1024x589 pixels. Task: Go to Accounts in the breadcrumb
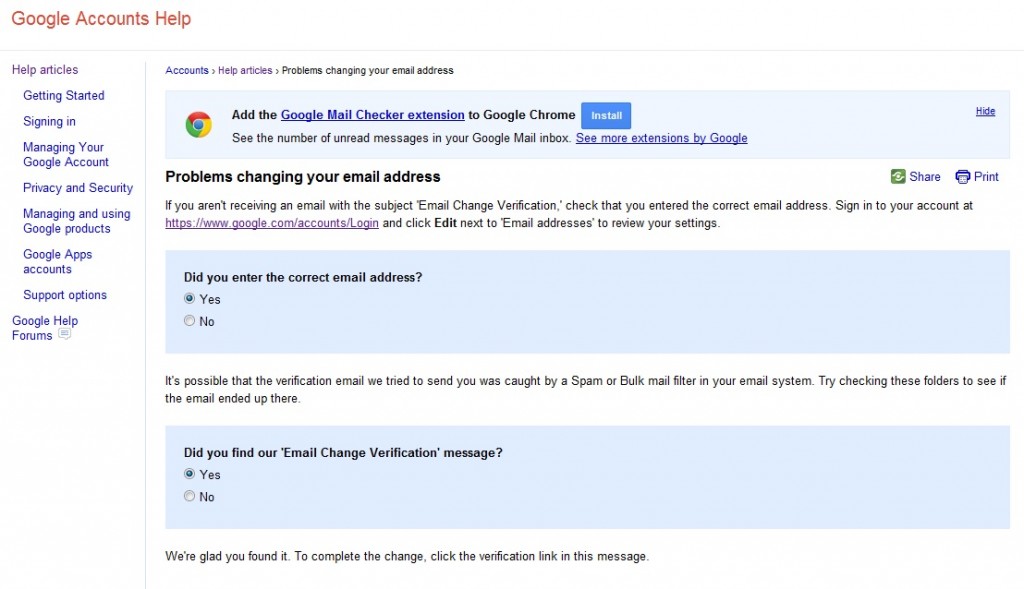coord(187,71)
